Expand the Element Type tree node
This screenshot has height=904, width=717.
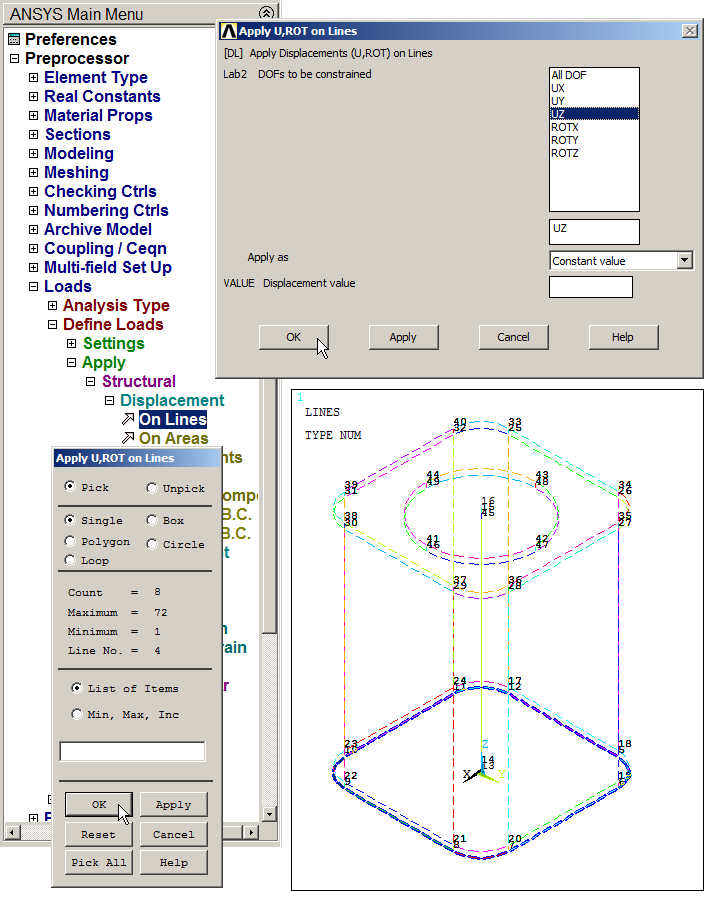coord(34,78)
